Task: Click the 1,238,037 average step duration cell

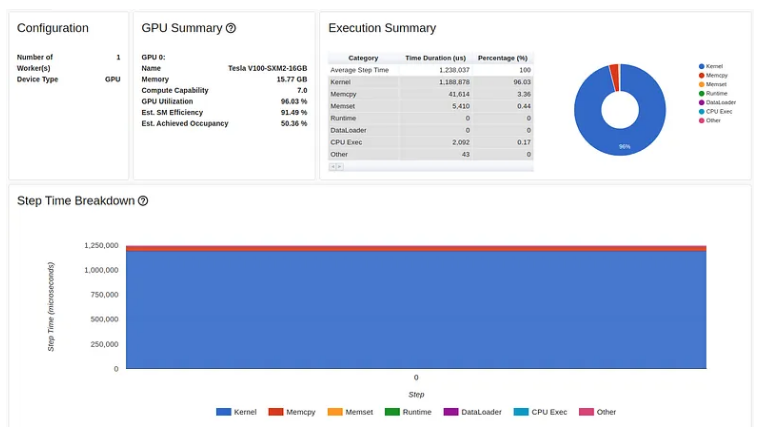Action: click(435, 70)
